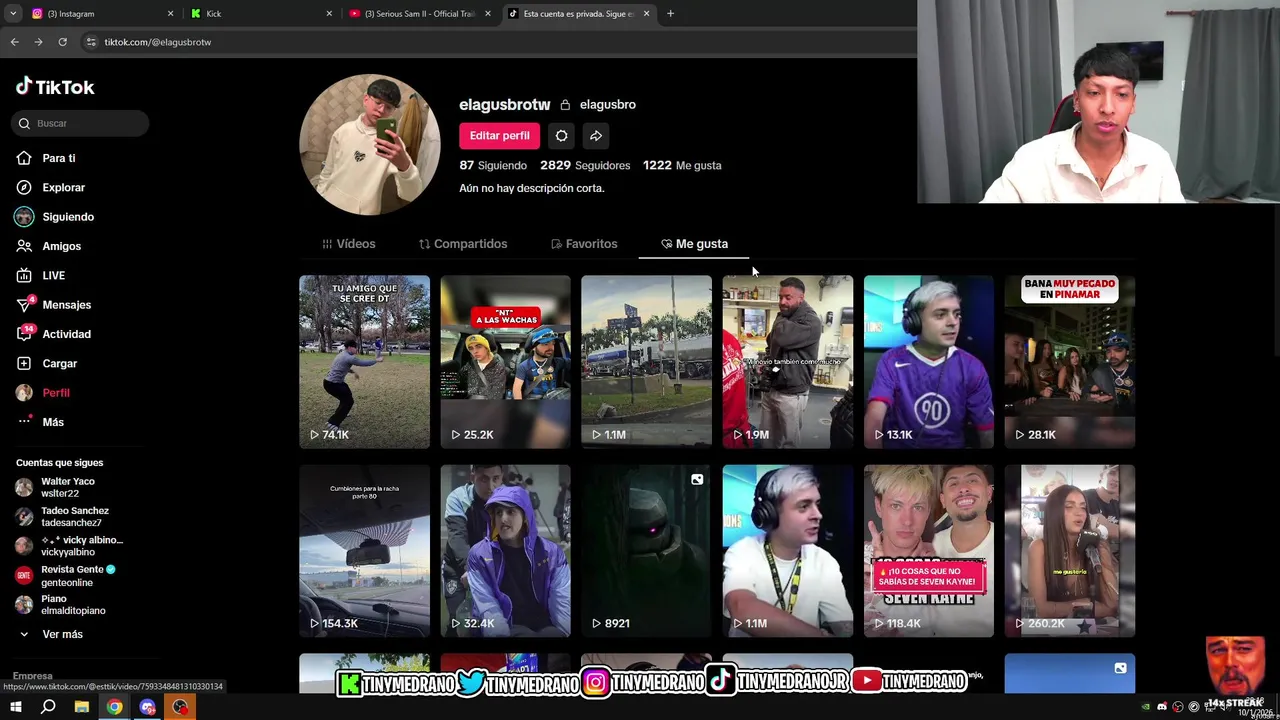This screenshot has height=720, width=1280.
Task: Click the browser back arrow
Action: click(x=14, y=42)
